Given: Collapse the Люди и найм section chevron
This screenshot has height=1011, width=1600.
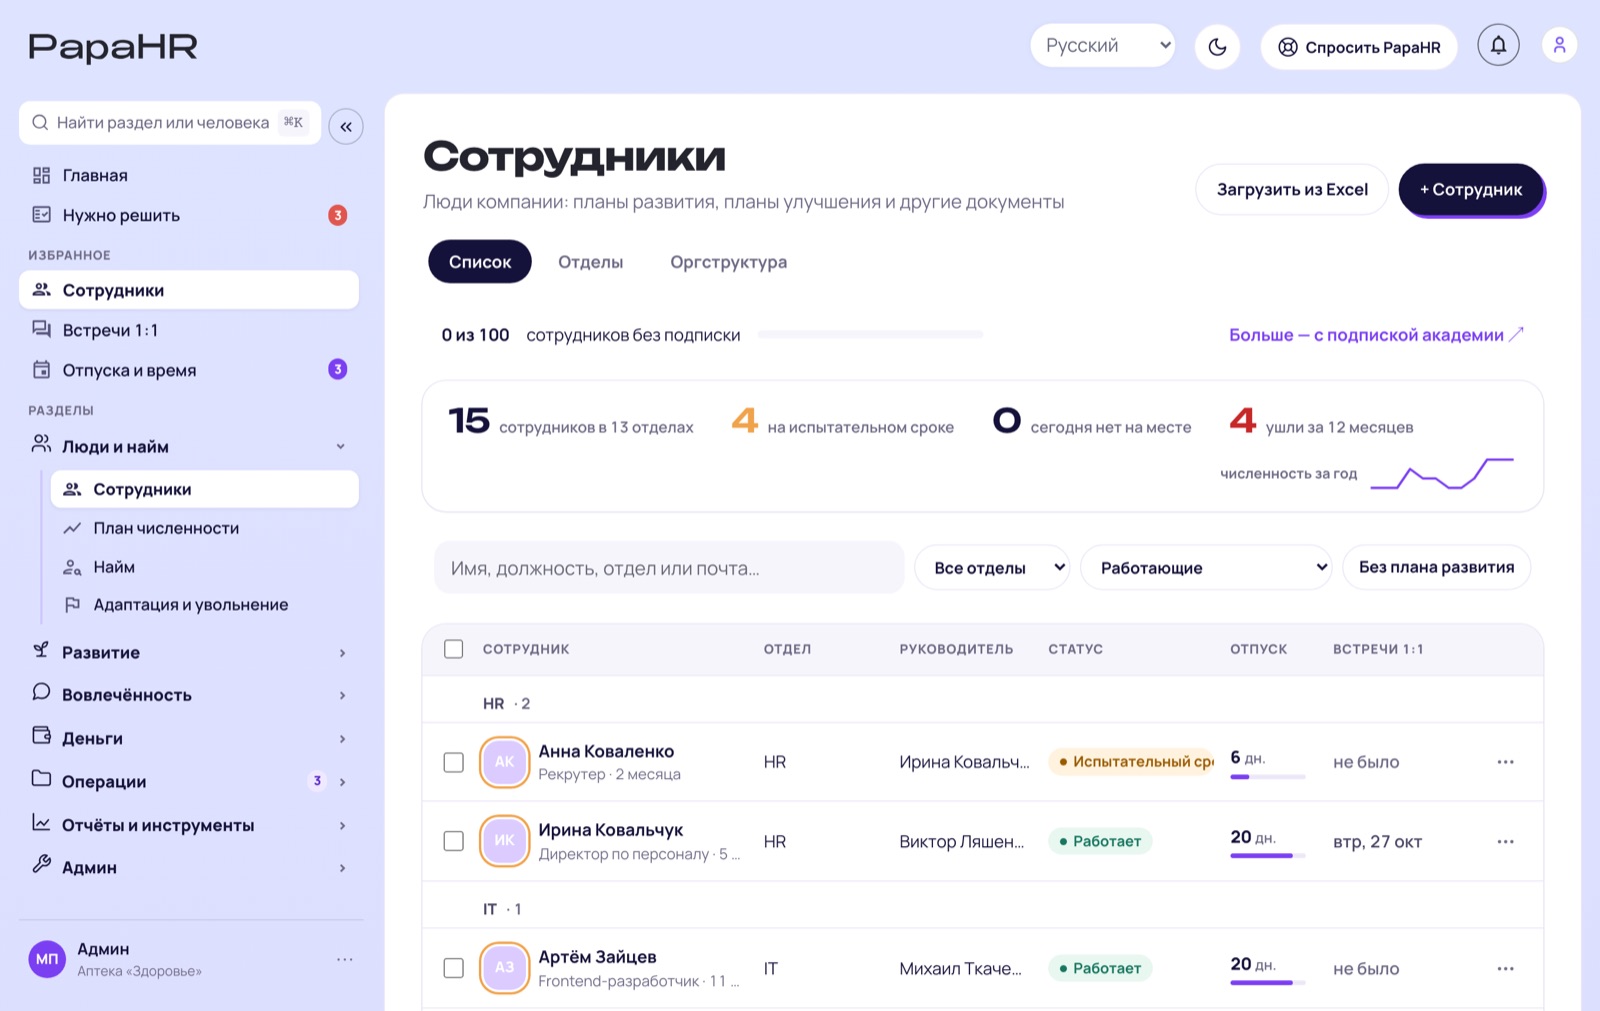Looking at the screenshot, I should pos(341,446).
